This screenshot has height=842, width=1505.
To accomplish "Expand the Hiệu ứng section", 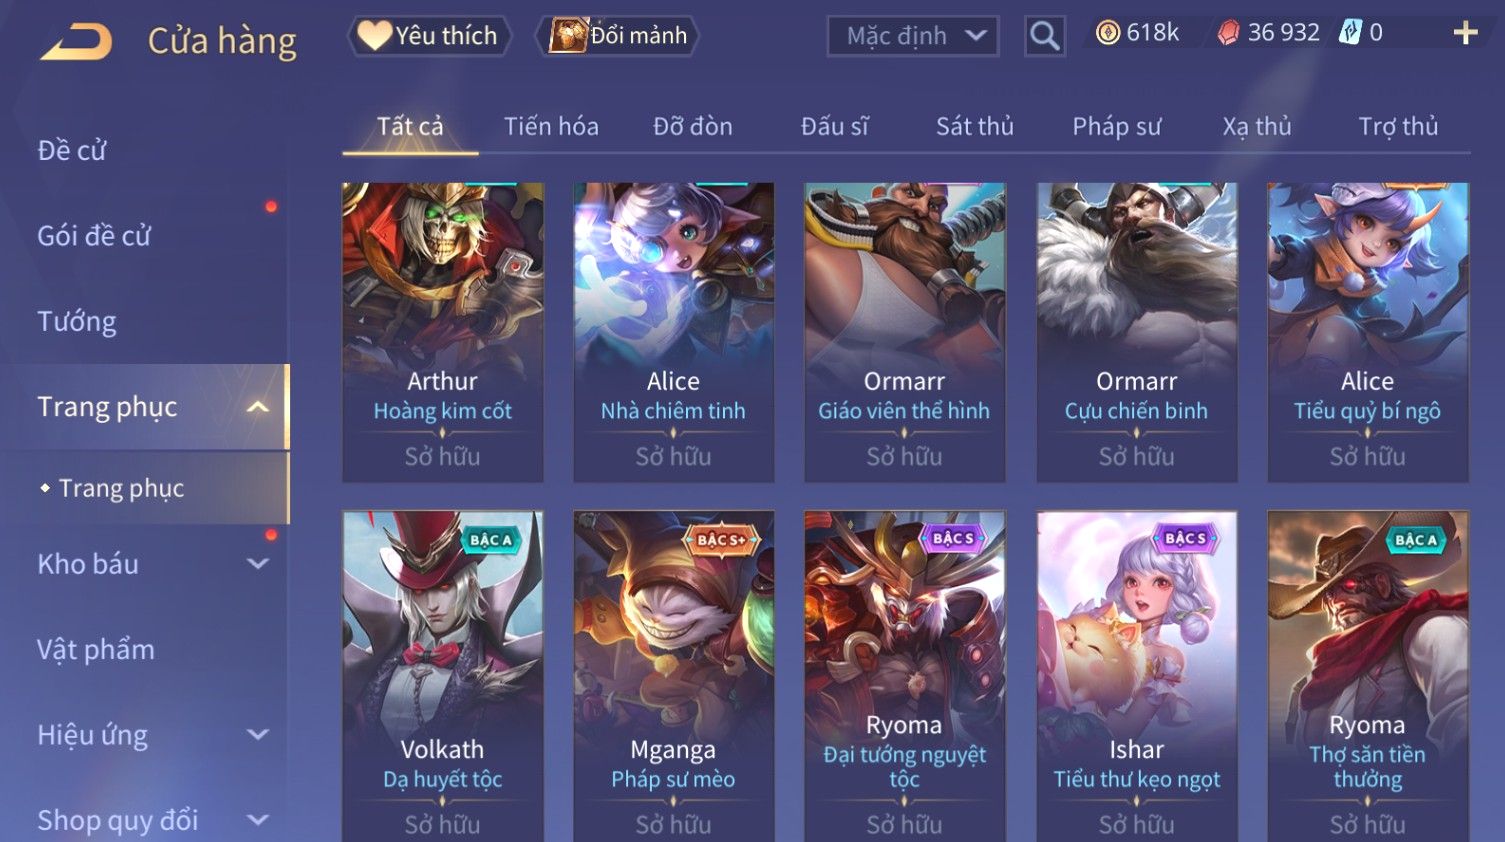I will (258, 735).
